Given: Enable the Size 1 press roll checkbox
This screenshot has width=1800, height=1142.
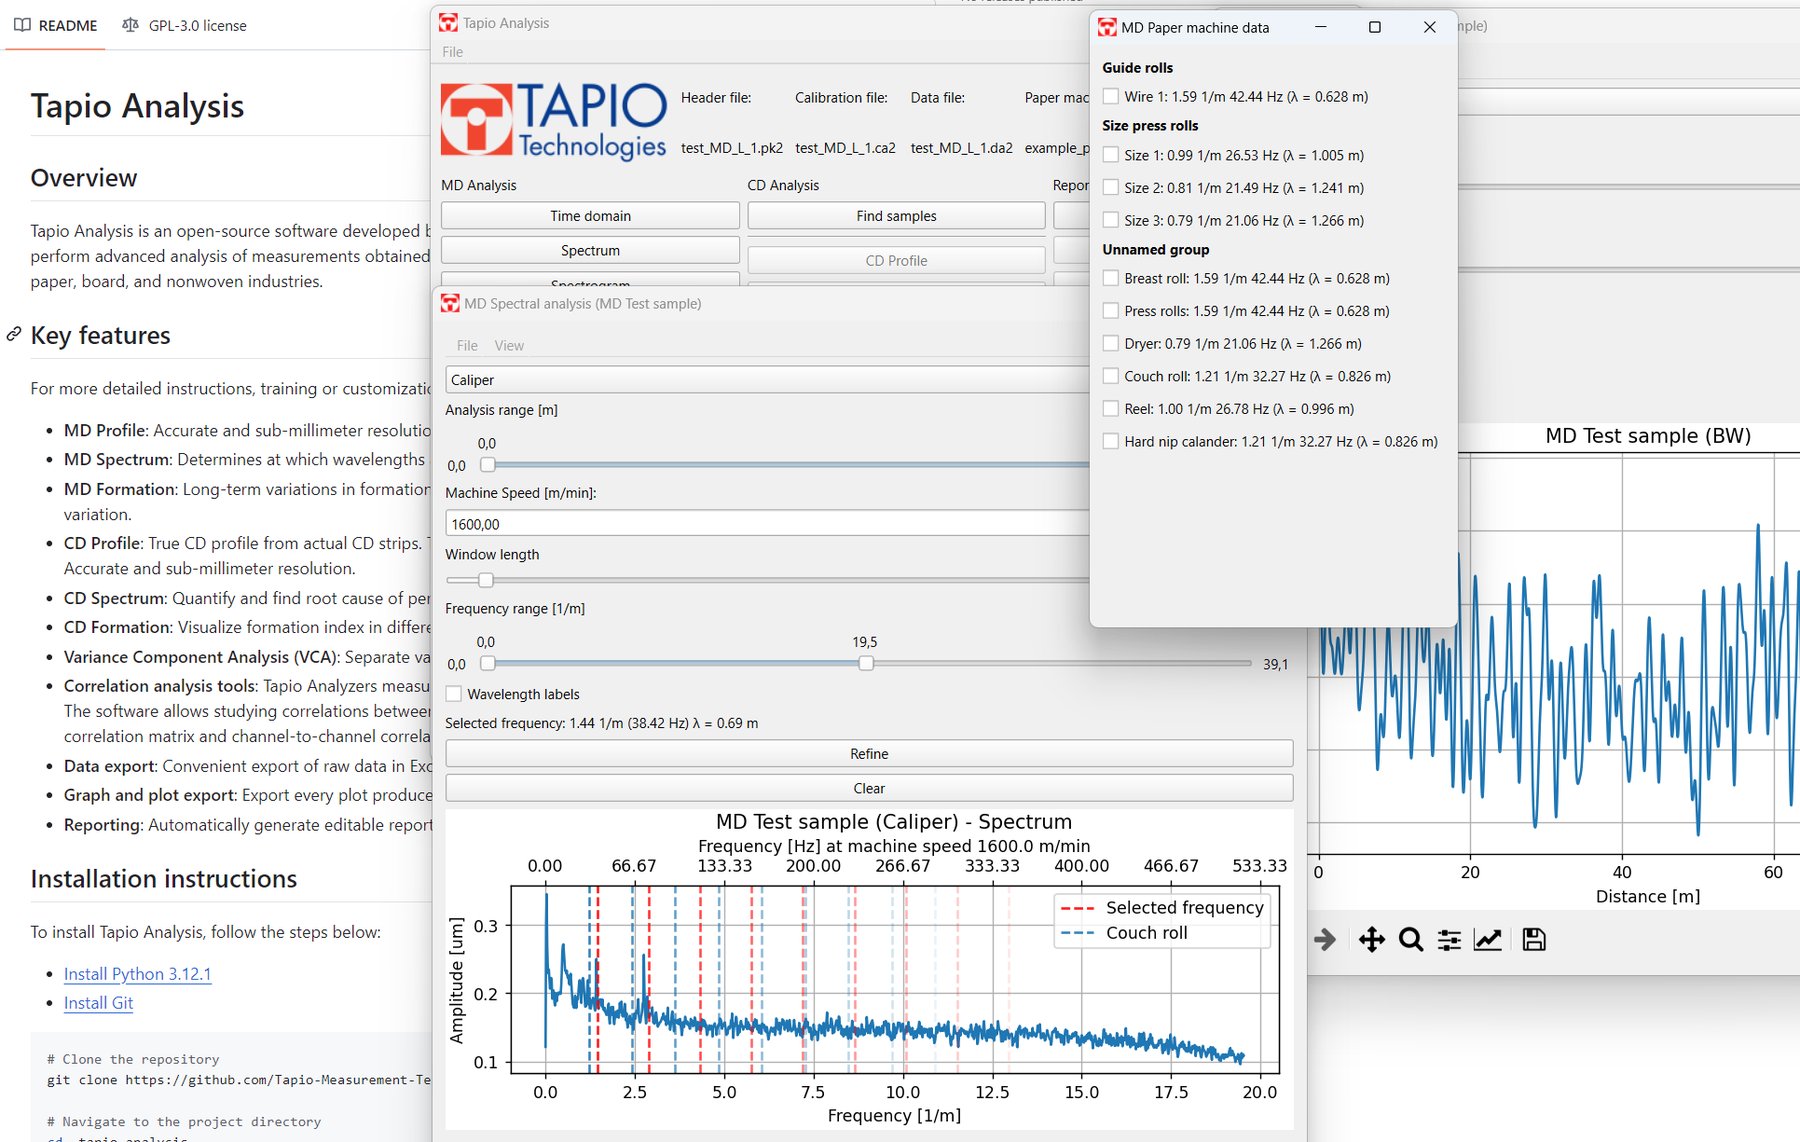Looking at the screenshot, I should 1111,155.
